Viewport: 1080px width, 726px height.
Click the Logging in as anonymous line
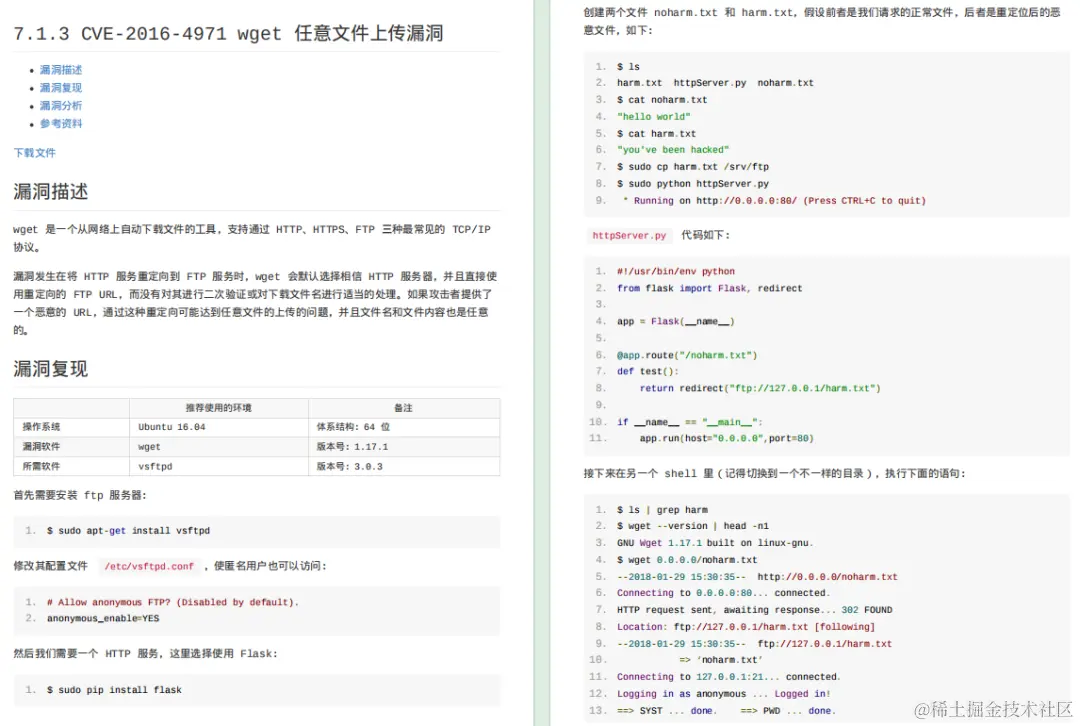[x=723, y=694]
